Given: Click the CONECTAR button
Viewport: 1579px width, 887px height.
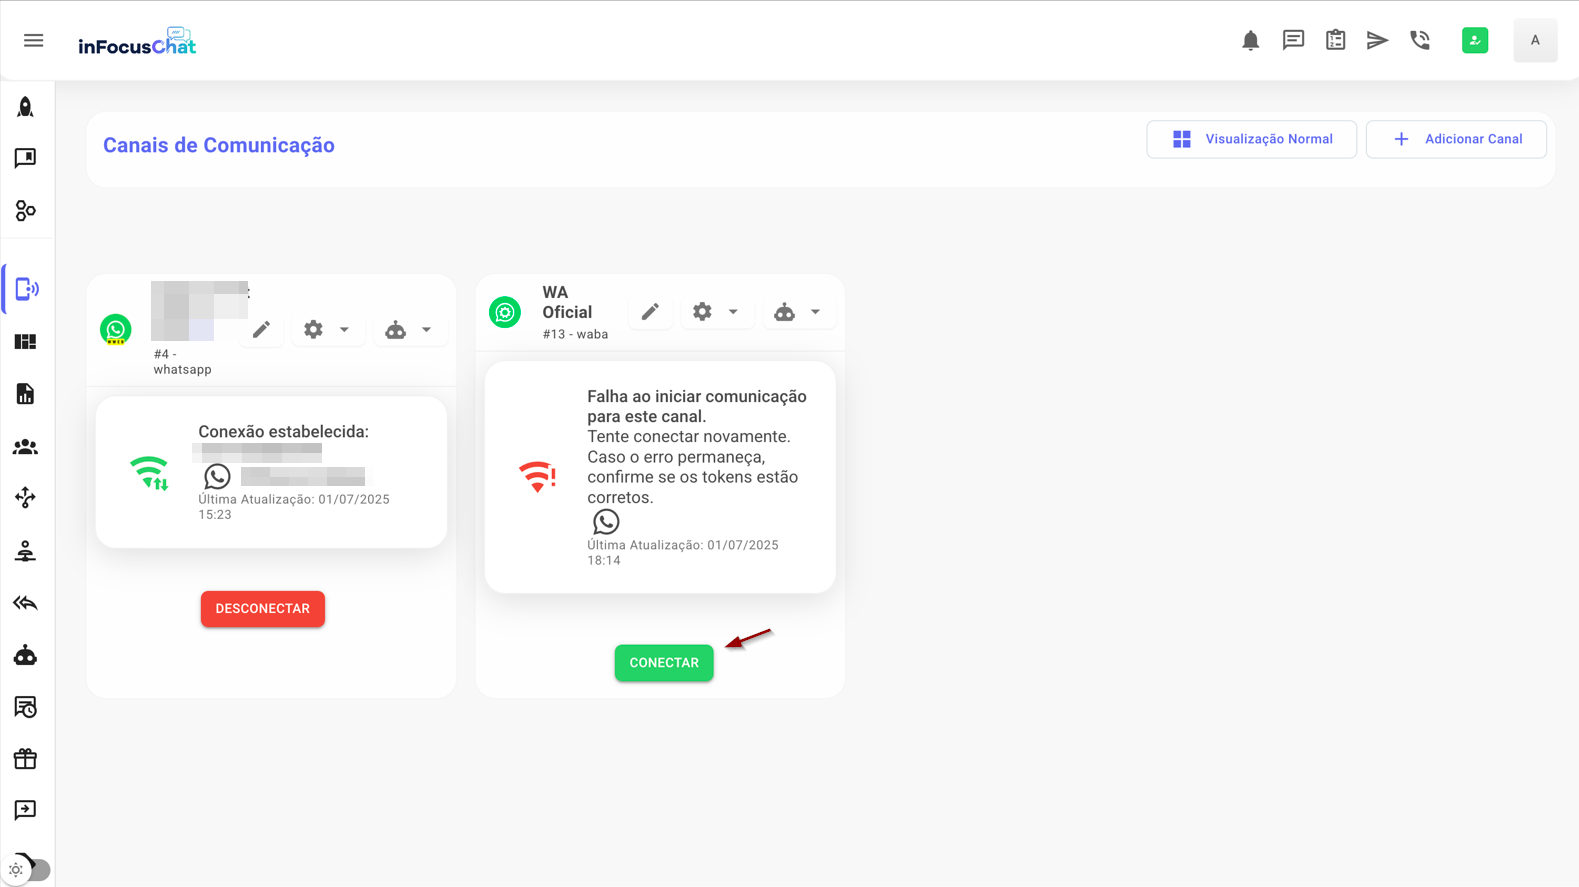Looking at the screenshot, I should pos(664,663).
